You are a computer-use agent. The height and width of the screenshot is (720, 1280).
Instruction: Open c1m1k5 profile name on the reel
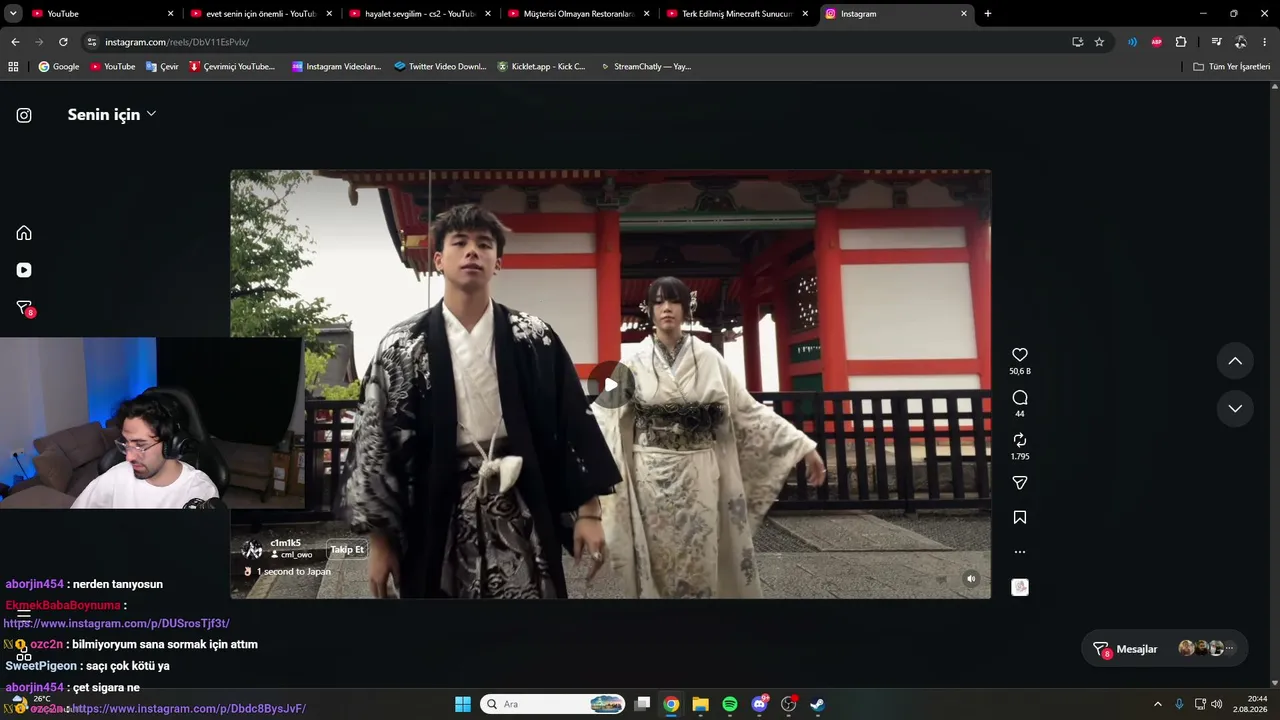[x=285, y=543]
